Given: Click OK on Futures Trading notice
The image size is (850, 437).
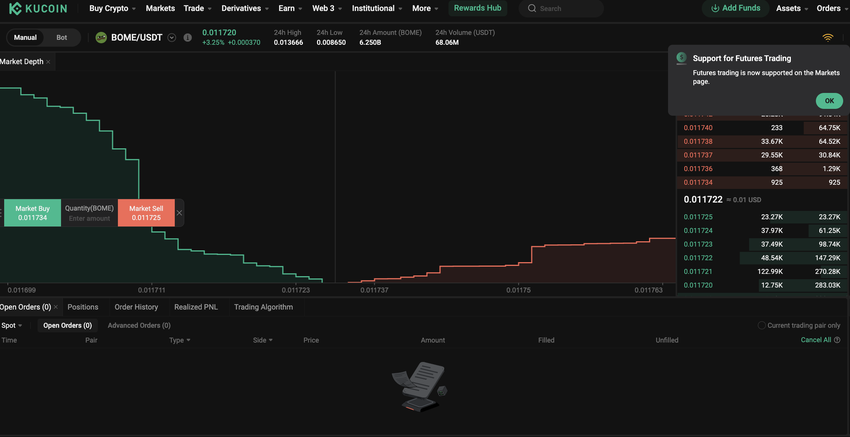Looking at the screenshot, I should [829, 101].
